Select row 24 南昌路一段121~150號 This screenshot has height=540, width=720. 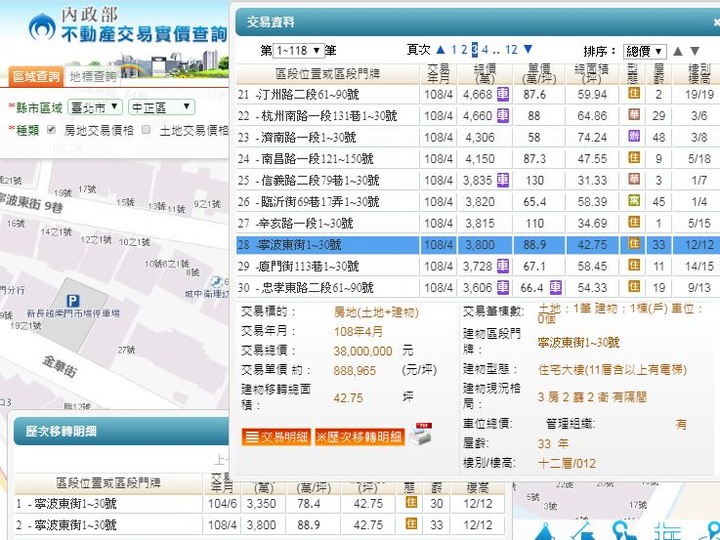pos(478,159)
